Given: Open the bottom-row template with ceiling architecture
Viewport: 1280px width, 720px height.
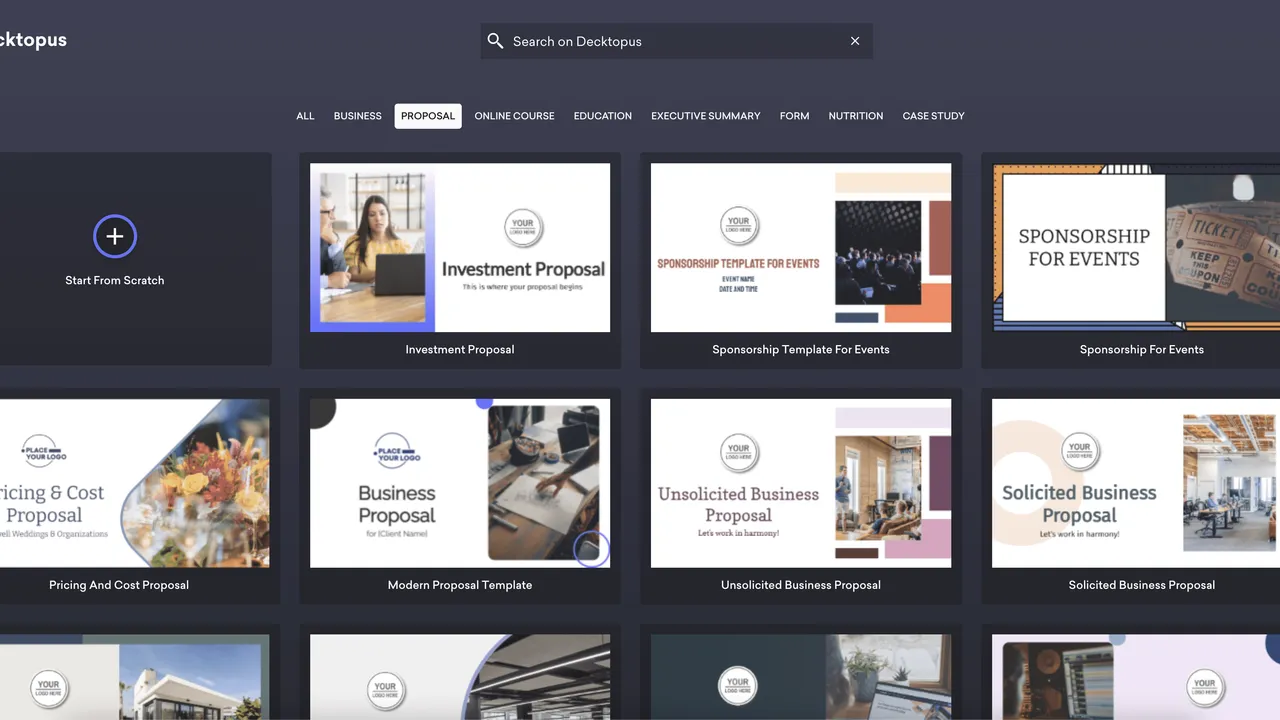Looking at the screenshot, I should pyautogui.click(x=460, y=677).
